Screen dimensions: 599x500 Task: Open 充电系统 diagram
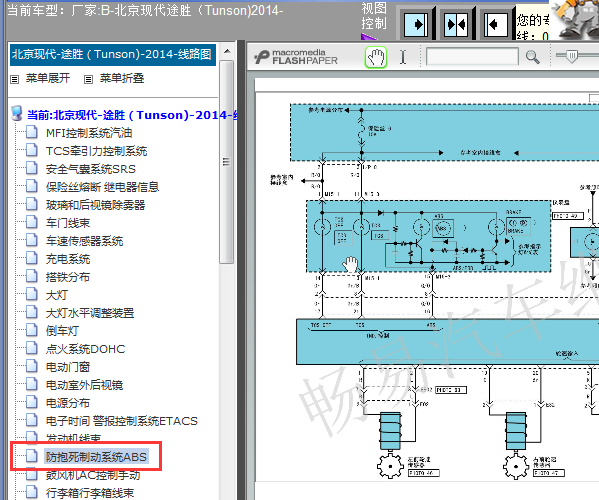tap(68, 259)
